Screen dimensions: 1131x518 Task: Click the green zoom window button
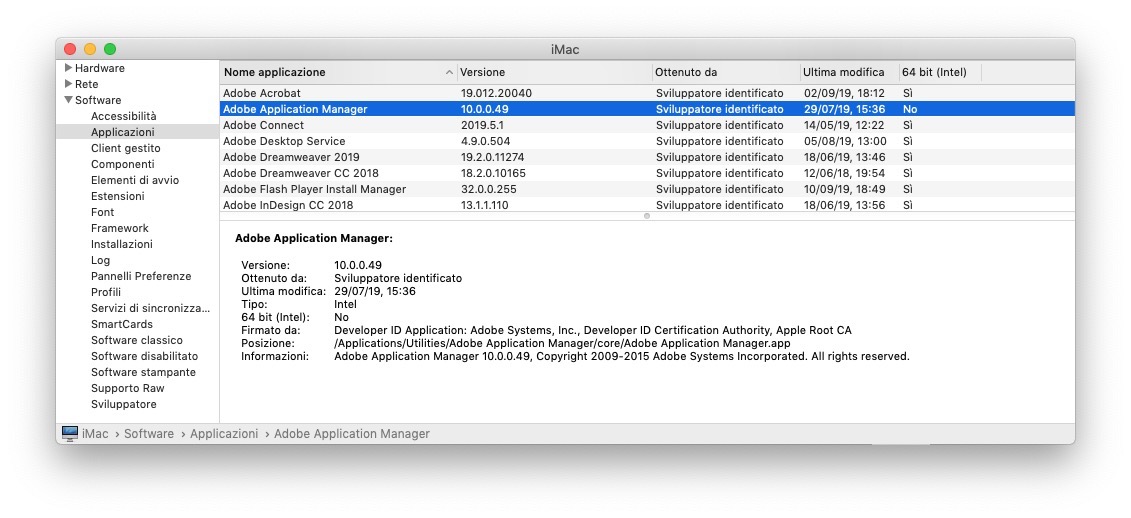click(110, 49)
